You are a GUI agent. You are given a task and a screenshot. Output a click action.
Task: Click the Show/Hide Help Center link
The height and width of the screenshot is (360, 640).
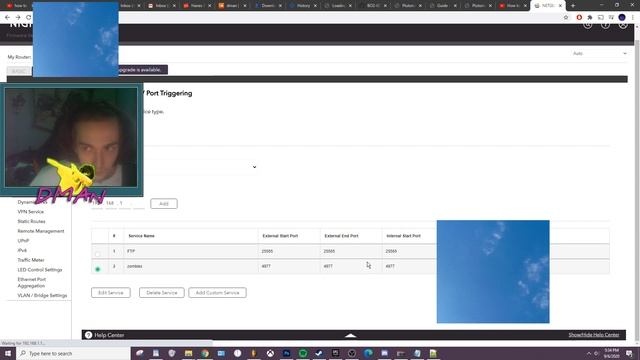tap(594, 335)
